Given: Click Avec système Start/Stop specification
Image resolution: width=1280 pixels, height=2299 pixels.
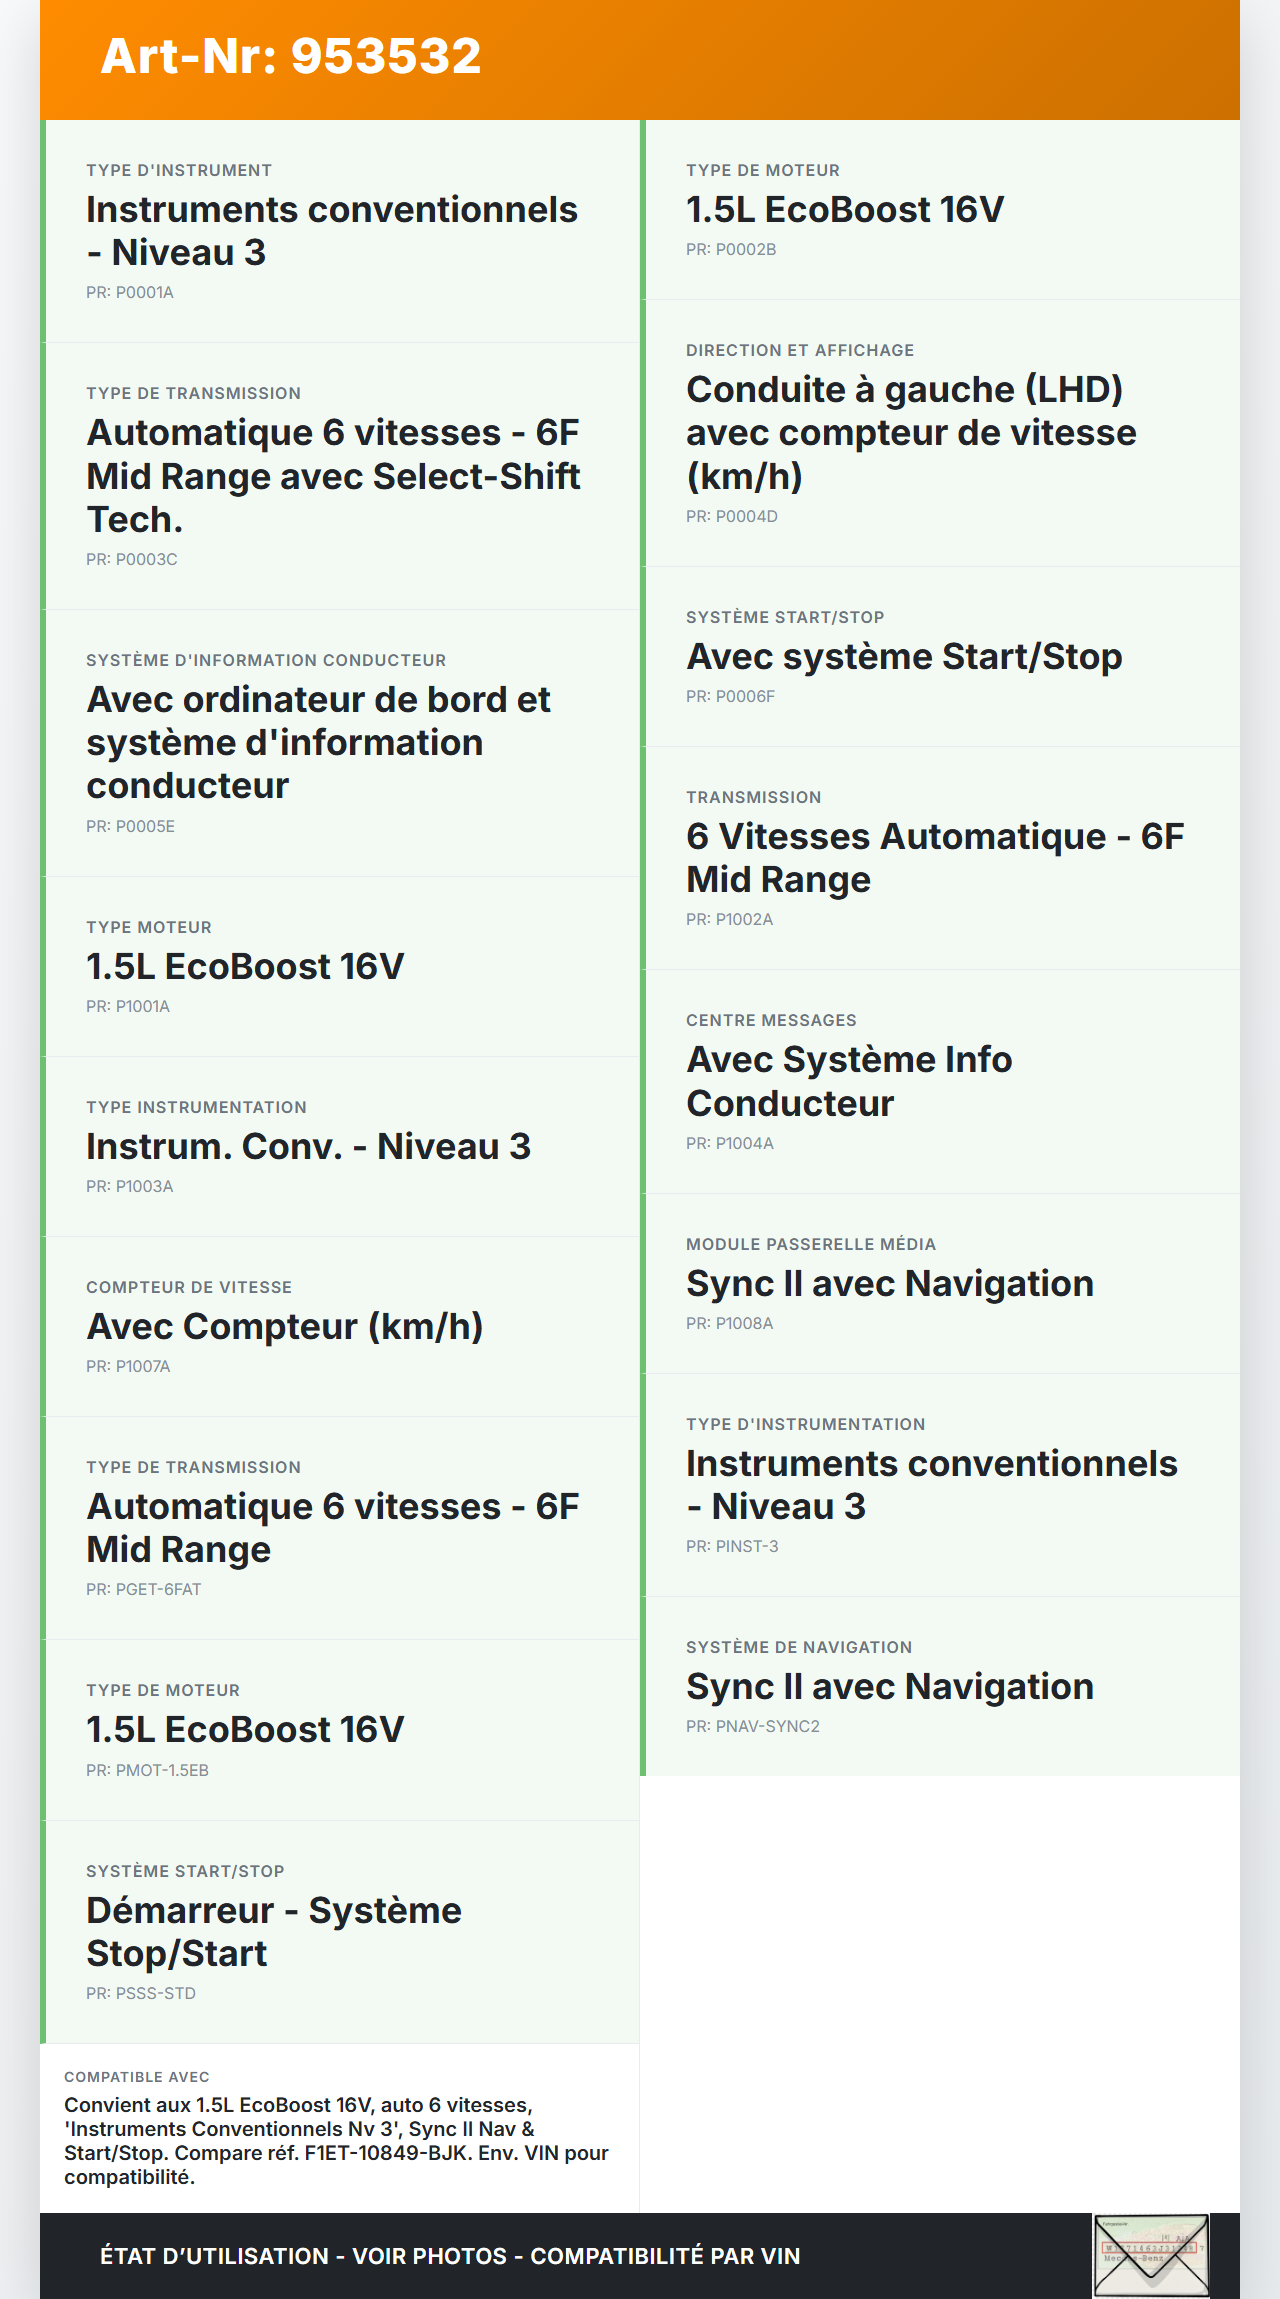Looking at the screenshot, I should tap(904, 657).
